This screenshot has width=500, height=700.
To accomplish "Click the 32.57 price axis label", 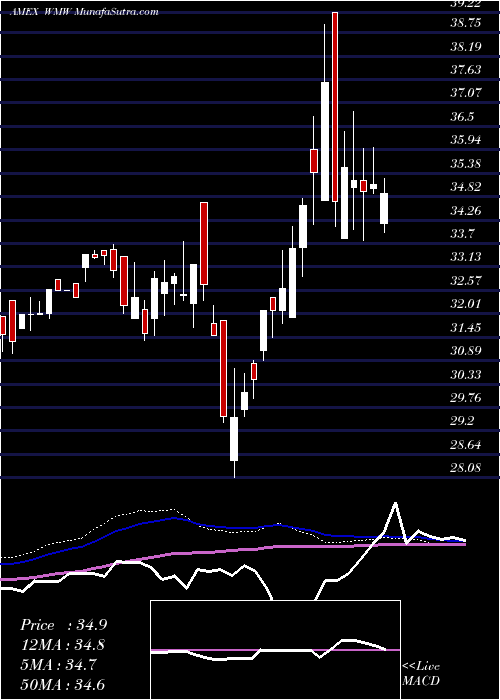I will [466, 281].
